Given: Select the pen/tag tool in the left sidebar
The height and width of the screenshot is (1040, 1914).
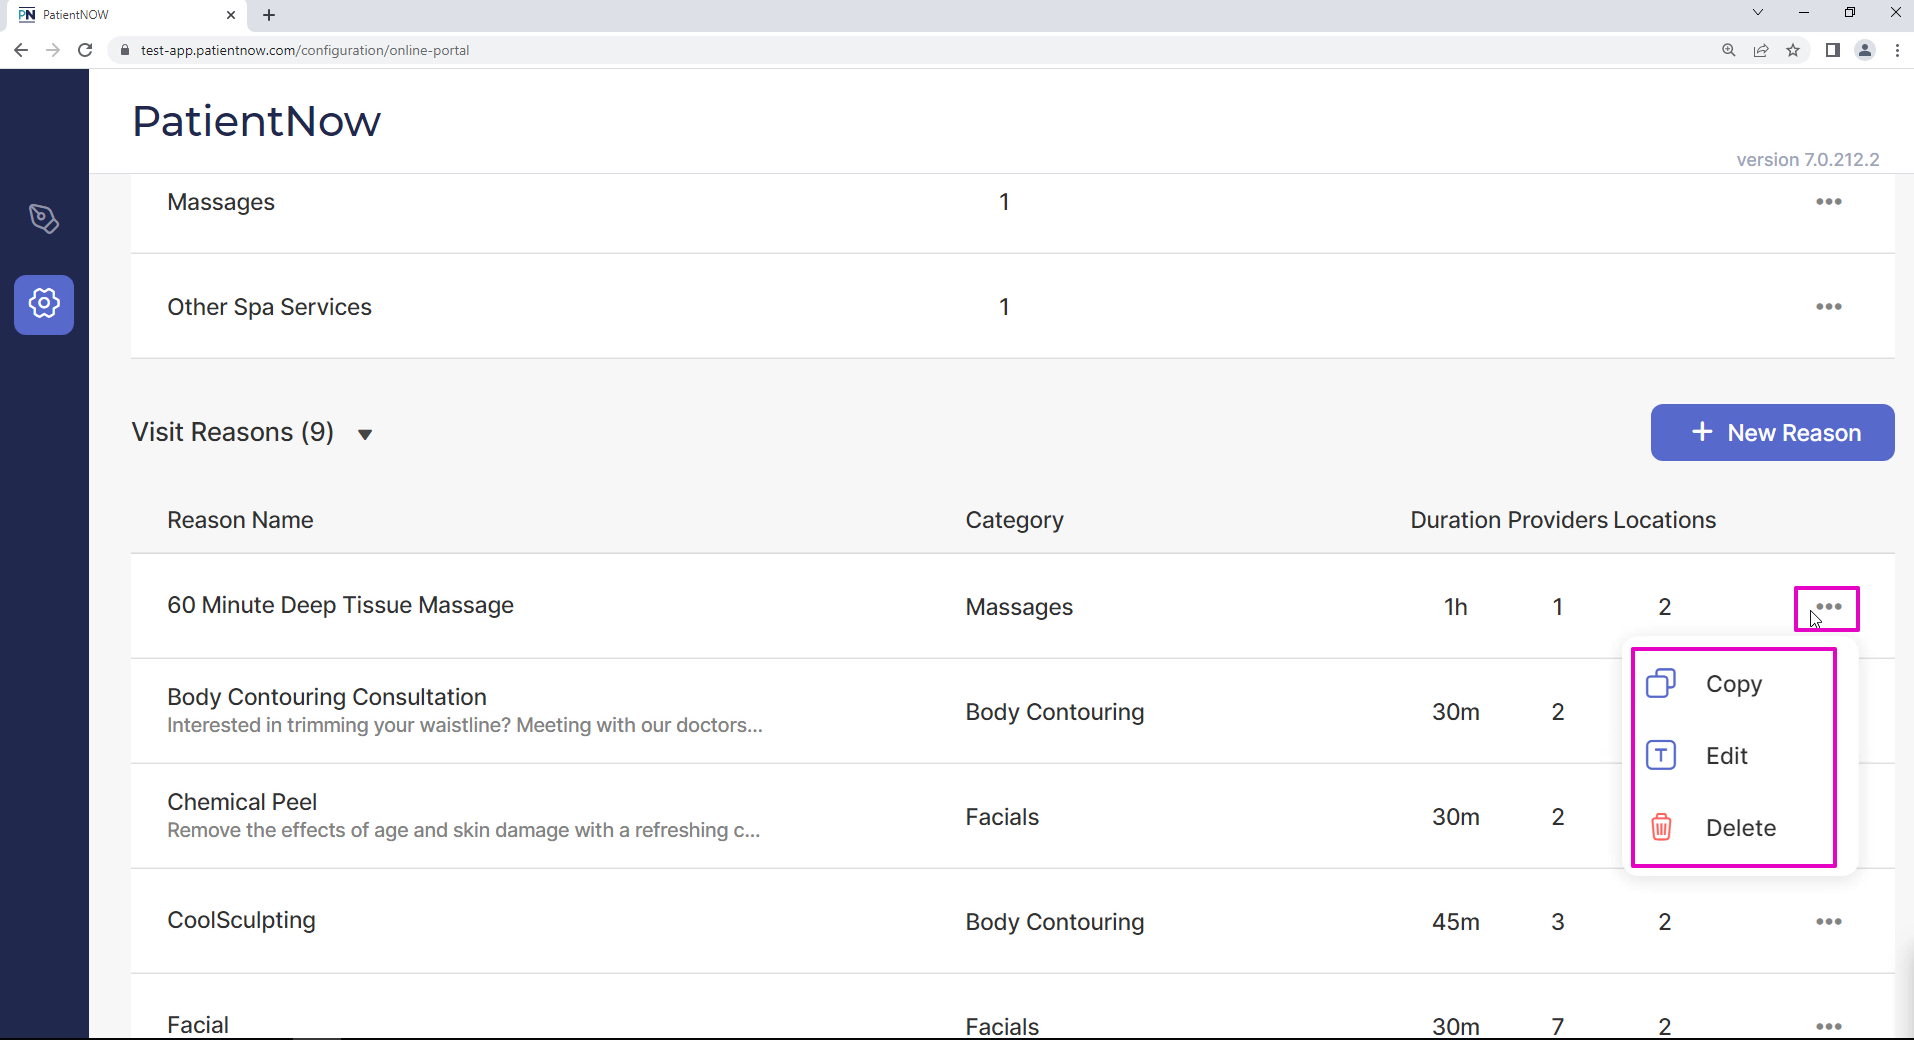Looking at the screenshot, I should pos(44,219).
